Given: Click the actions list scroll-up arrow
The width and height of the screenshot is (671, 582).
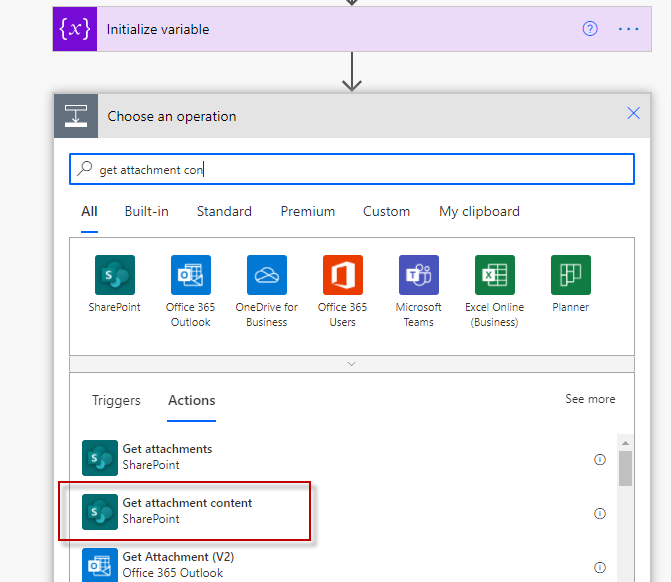Looking at the screenshot, I should click(625, 443).
